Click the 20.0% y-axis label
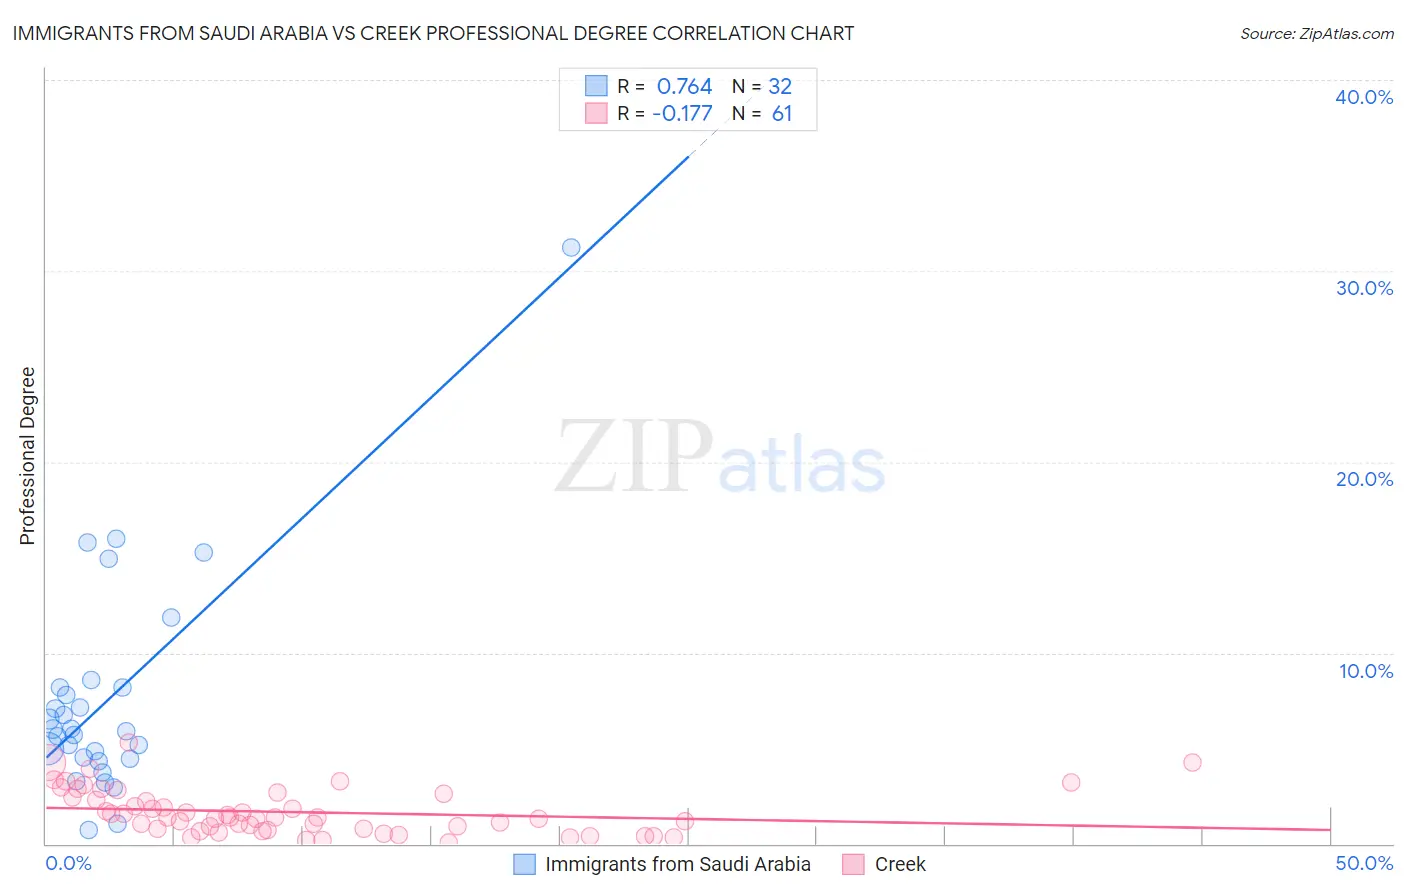This screenshot has height=892, width=1406. click(1364, 479)
